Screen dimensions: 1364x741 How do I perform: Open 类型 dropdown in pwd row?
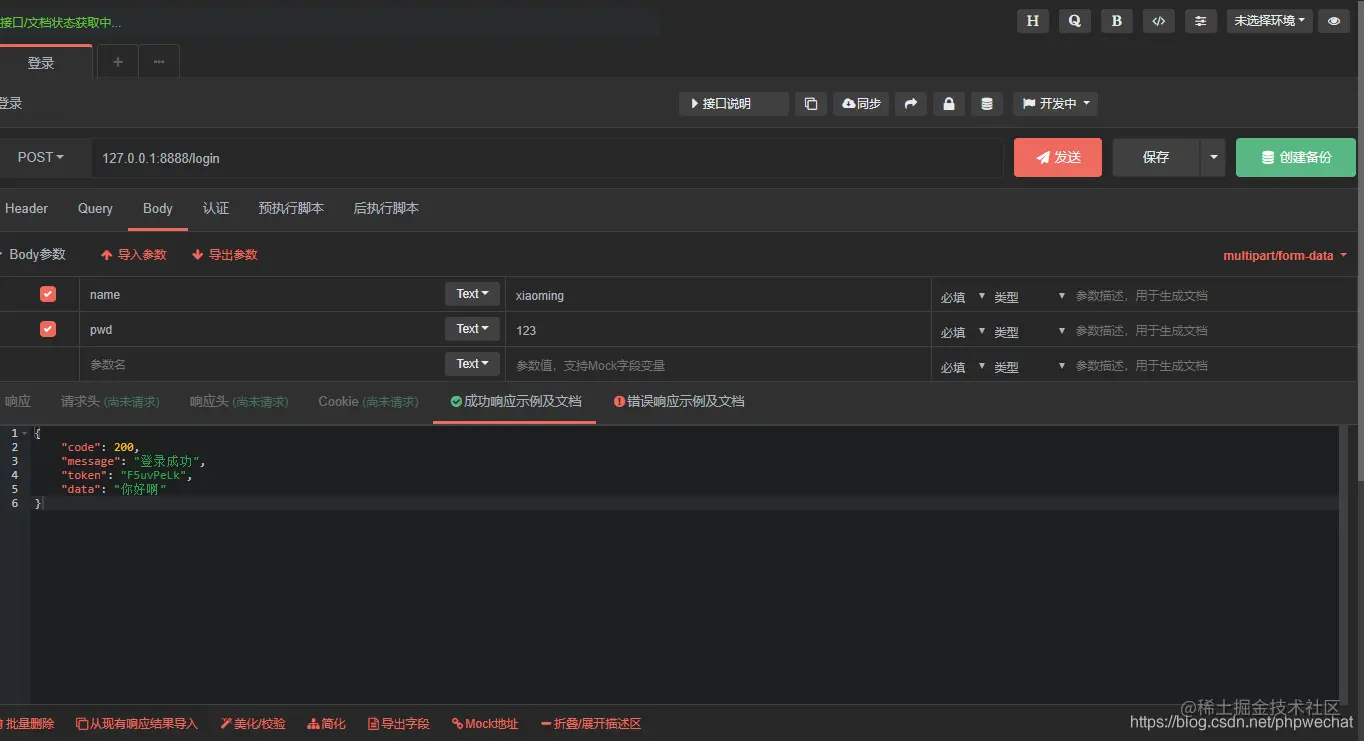pyautogui.click(x=1030, y=332)
